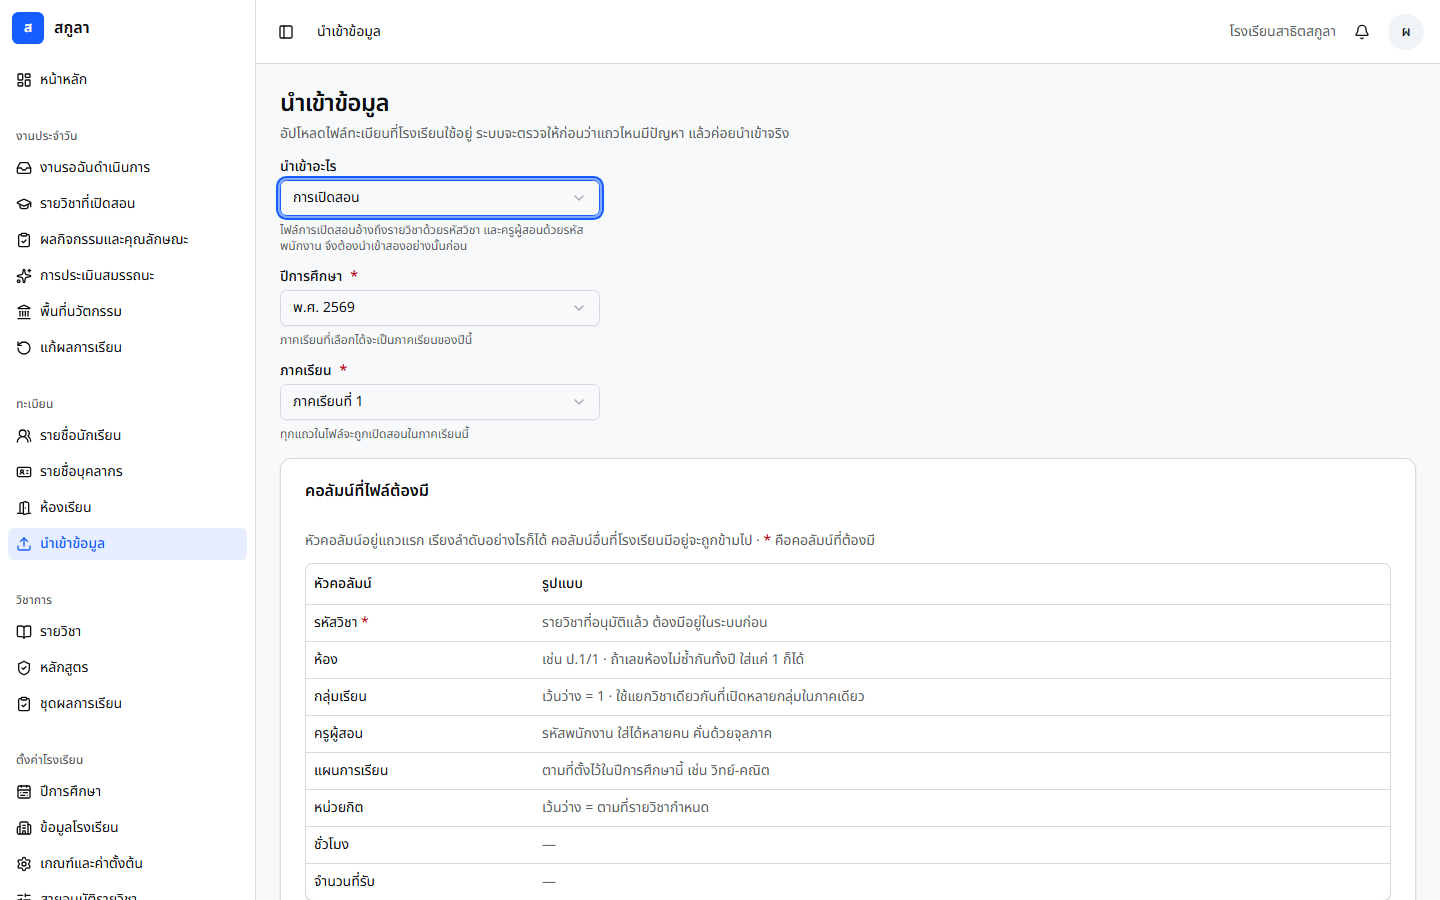This screenshot has height=900, width=1440.
Task: Open หน้าหลัก dashboard icon
Action: click(x=24, y=80)
